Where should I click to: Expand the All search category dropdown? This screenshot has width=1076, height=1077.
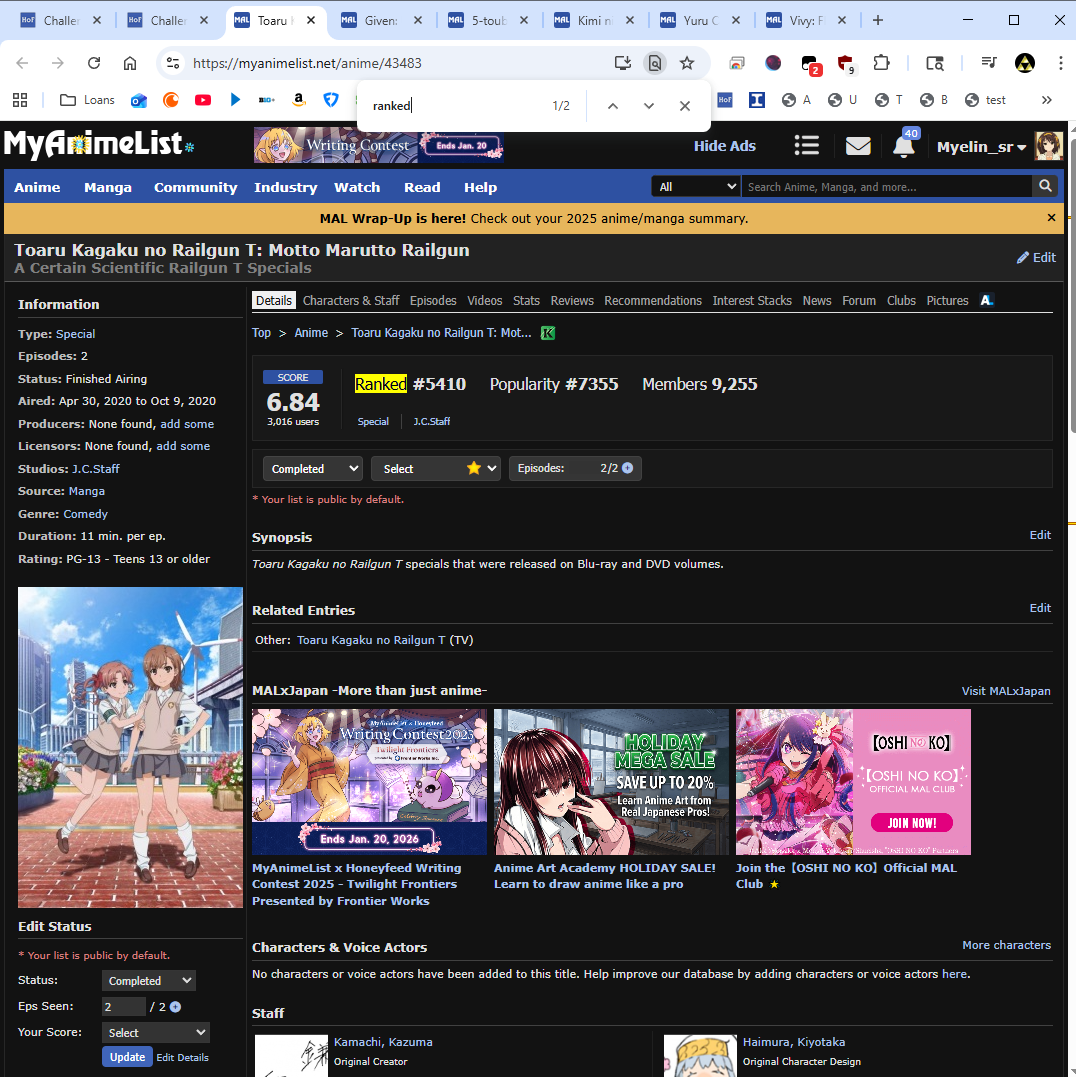tap(696, 186)
